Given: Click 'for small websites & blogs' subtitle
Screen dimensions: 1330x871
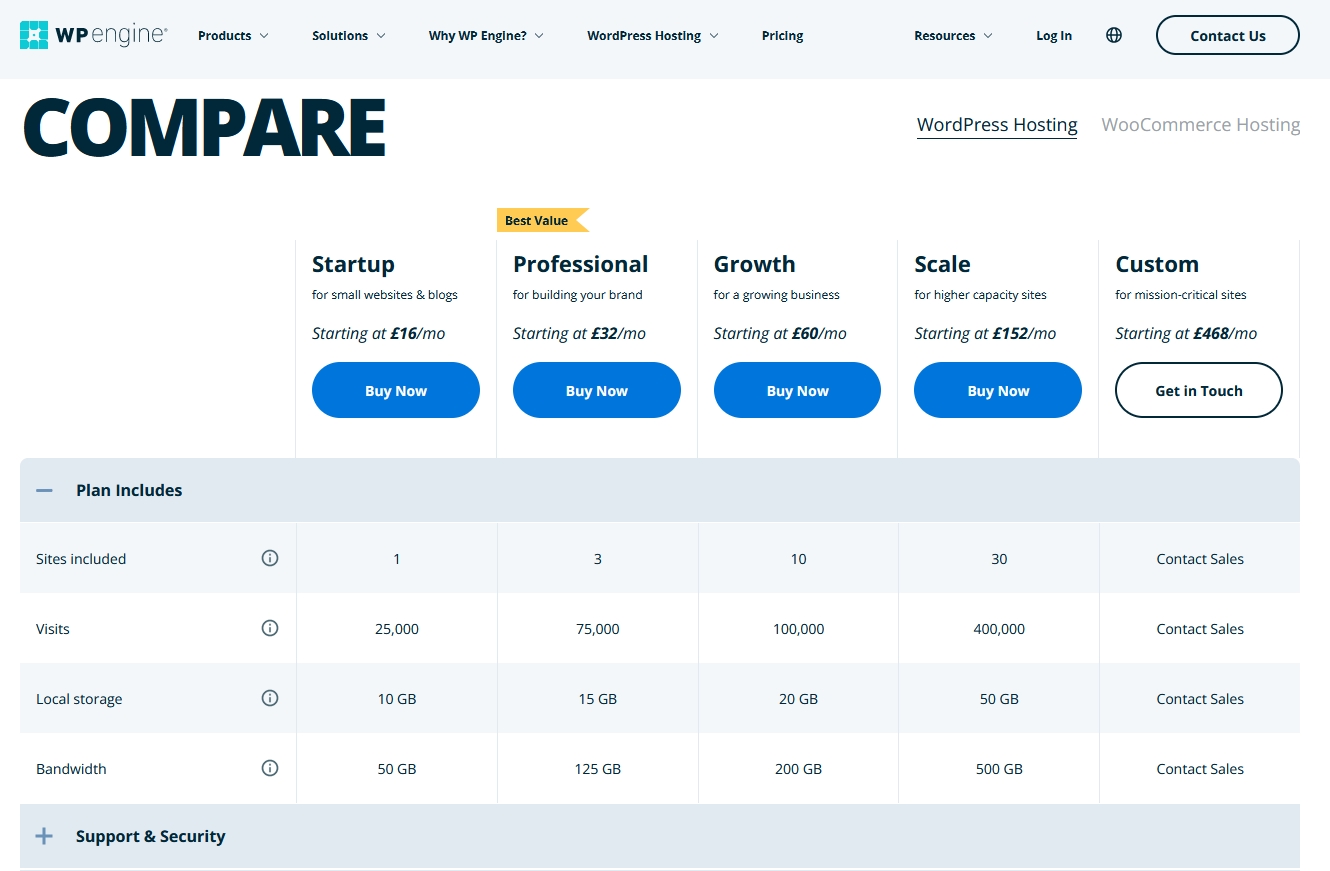Looking at the screenshot, I should click(385, 295).
